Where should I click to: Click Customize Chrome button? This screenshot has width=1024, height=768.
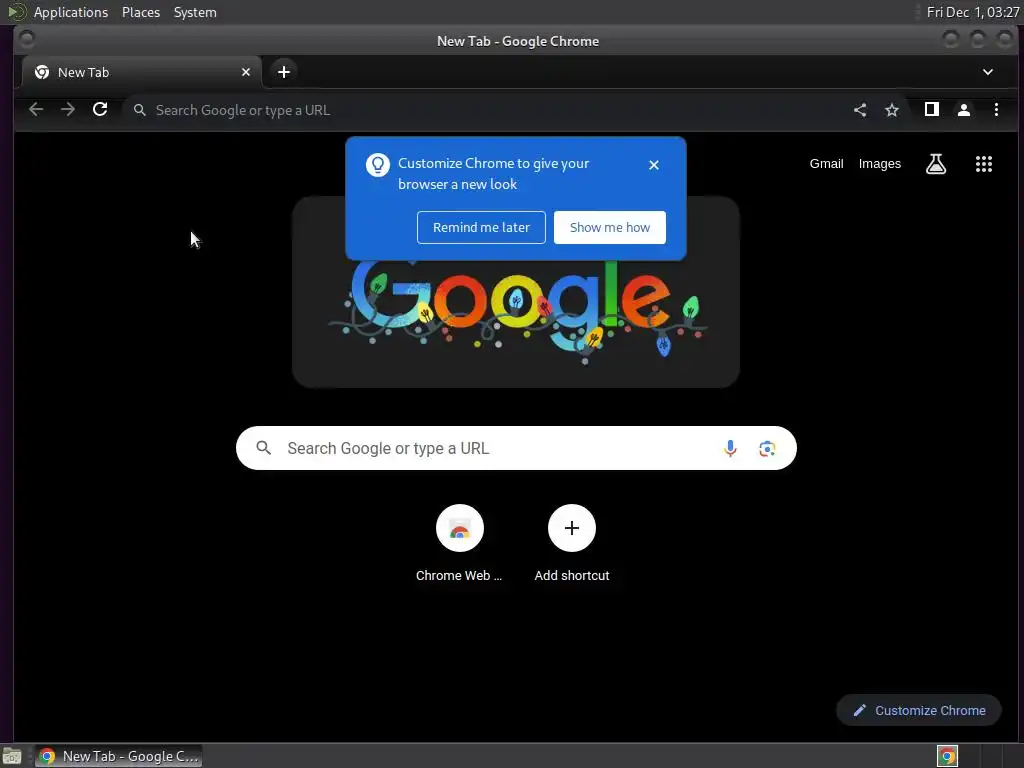tap(919, 711)
